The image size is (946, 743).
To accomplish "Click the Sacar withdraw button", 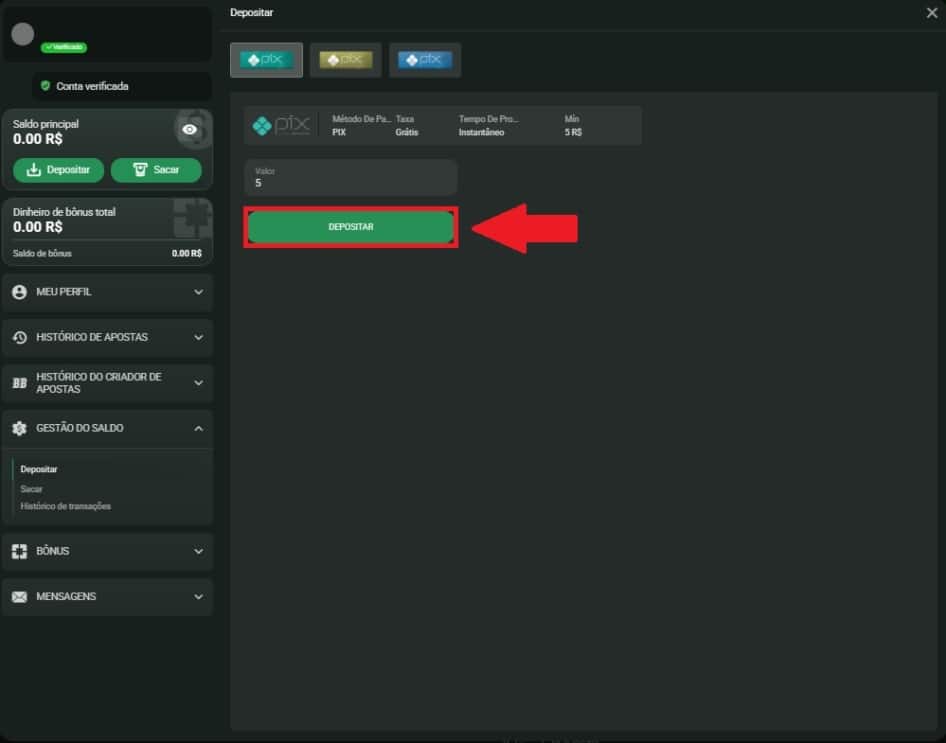I will coord(155,170).
